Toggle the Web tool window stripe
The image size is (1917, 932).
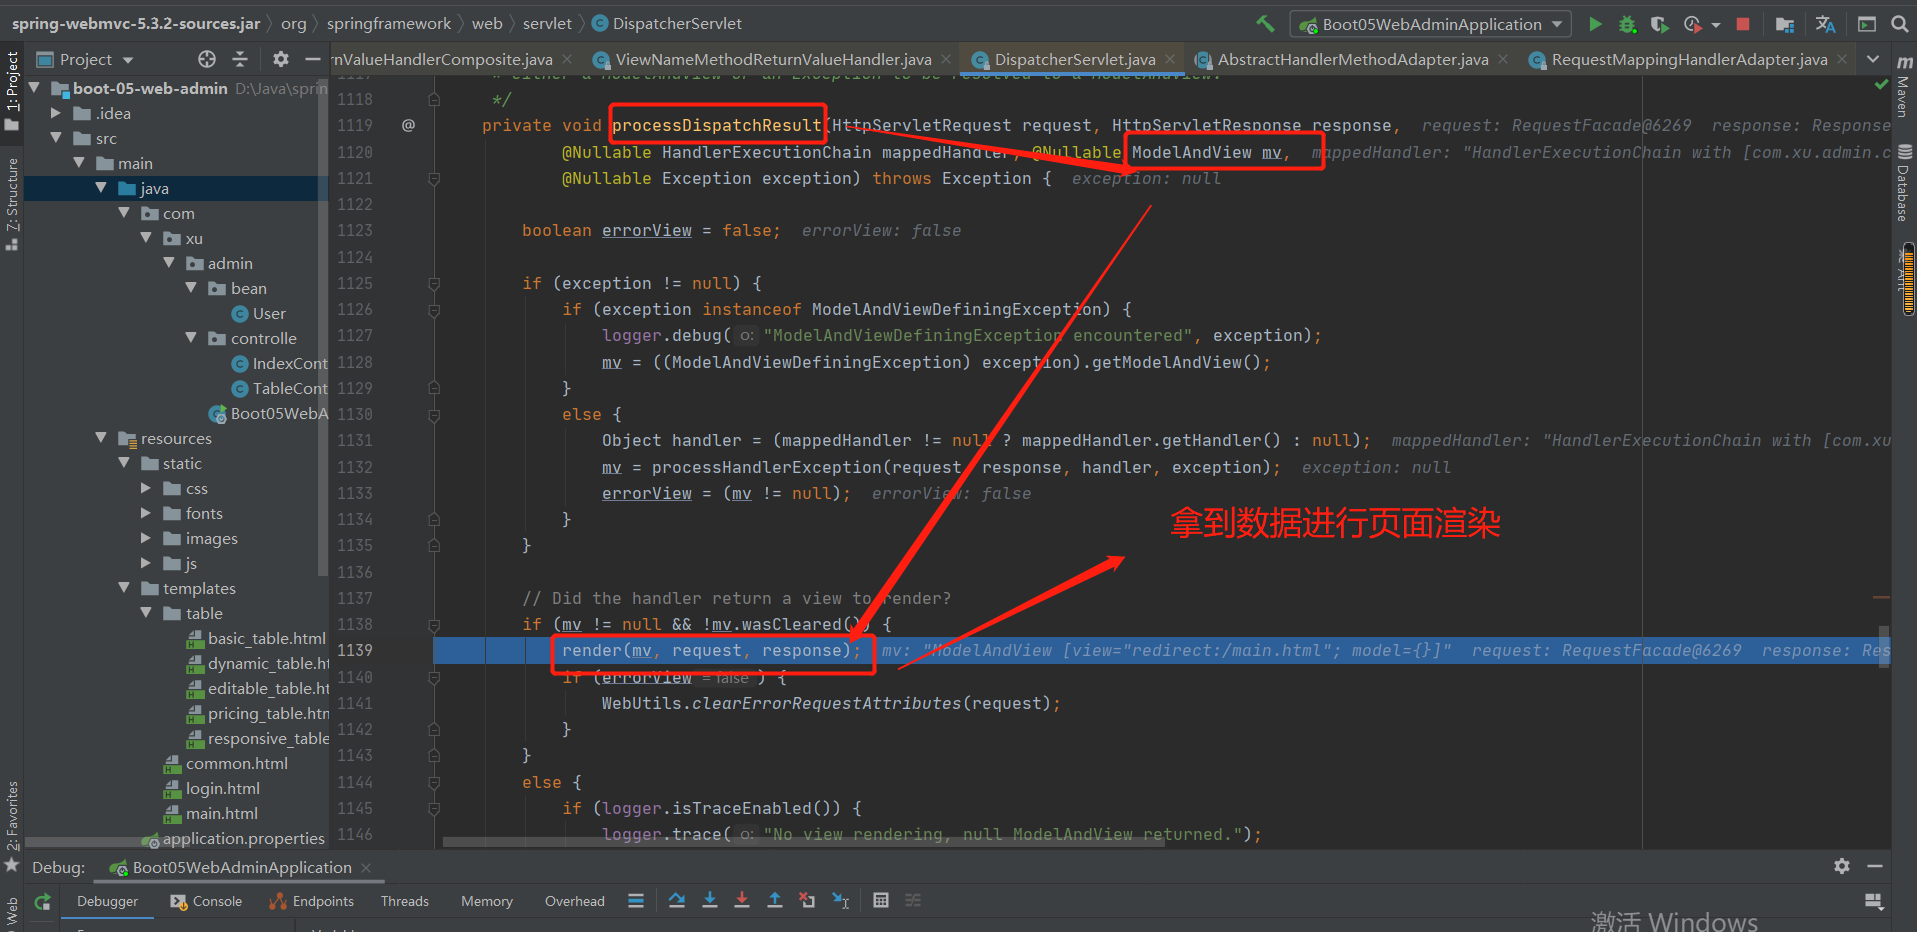[12, 913]
